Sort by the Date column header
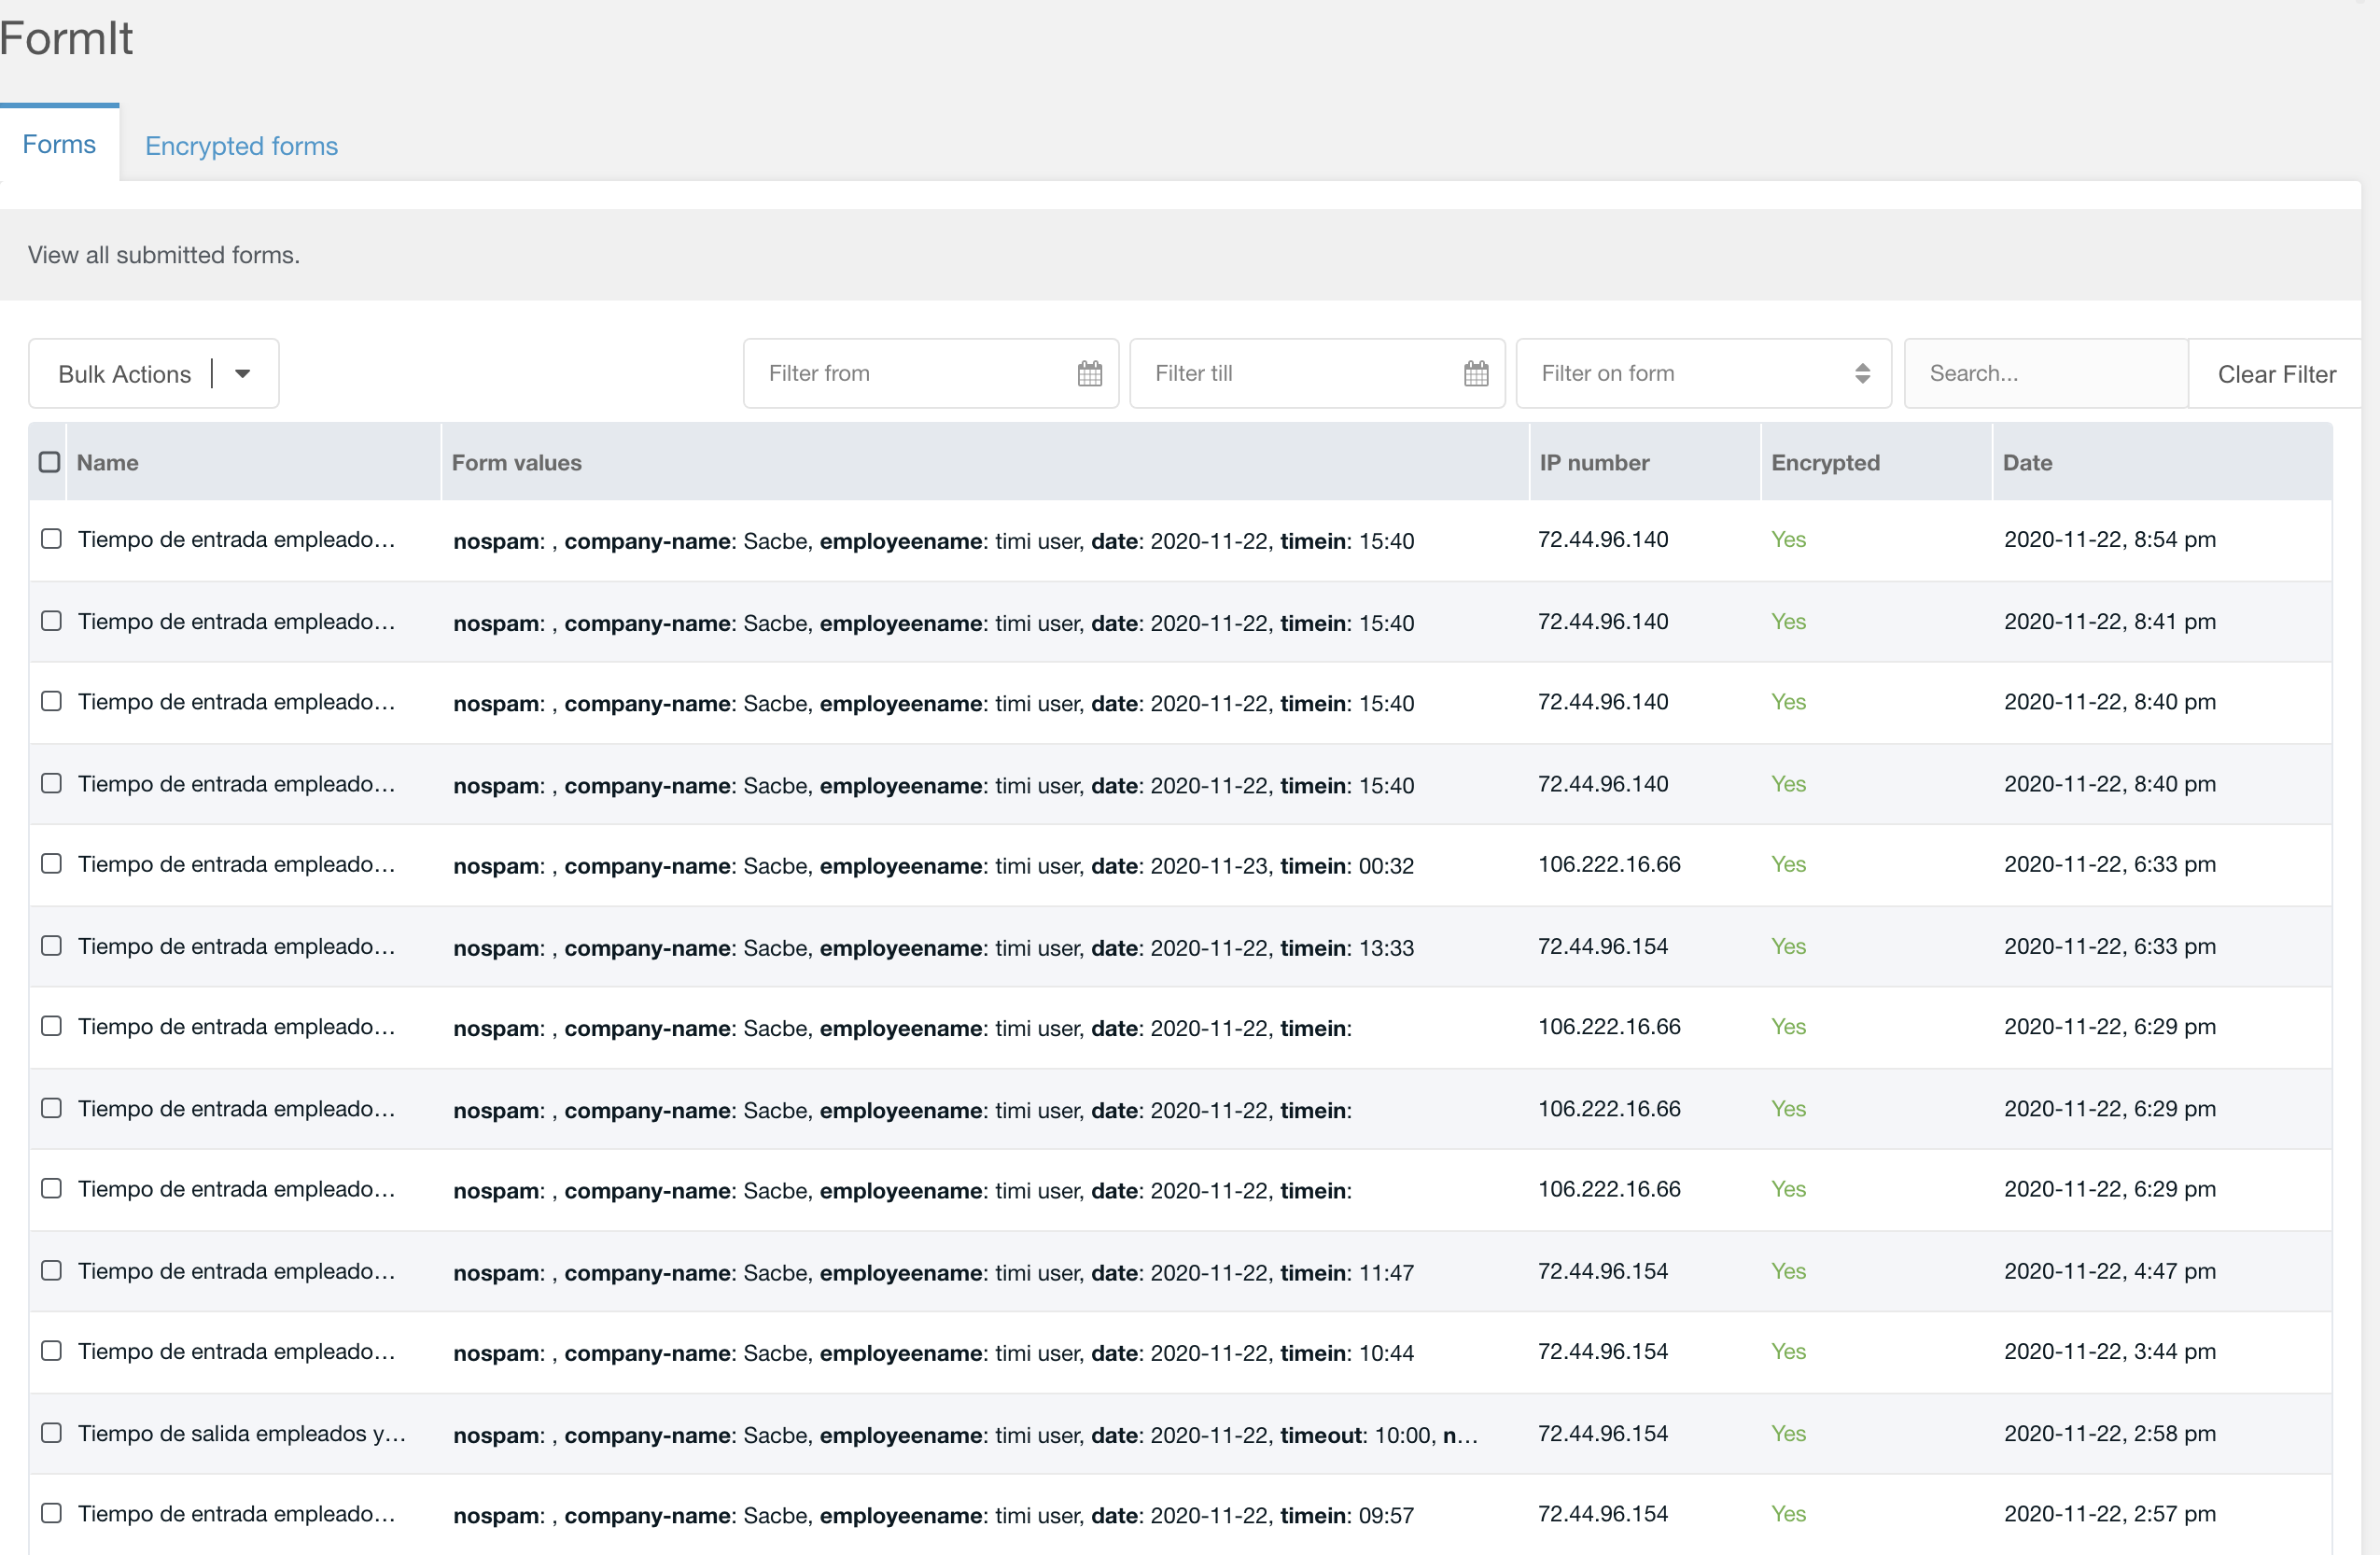This screenshot has width=2380, height=1555. point(2027,462)
